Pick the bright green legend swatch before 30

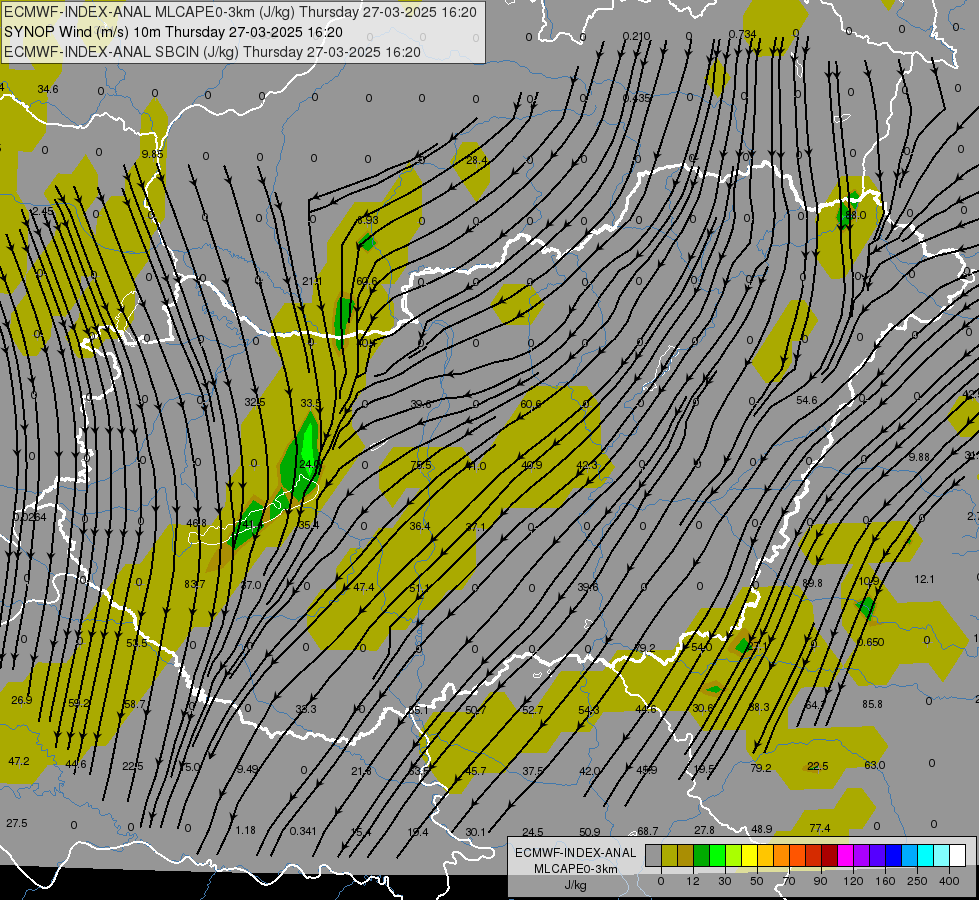[717, 856]
